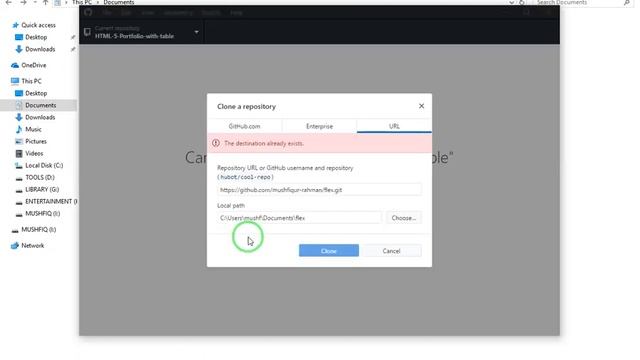Image resolution: width=640 pixels, height=360 pixels.
Task: Go back in File Explorer
Action: tap(8, 2)
